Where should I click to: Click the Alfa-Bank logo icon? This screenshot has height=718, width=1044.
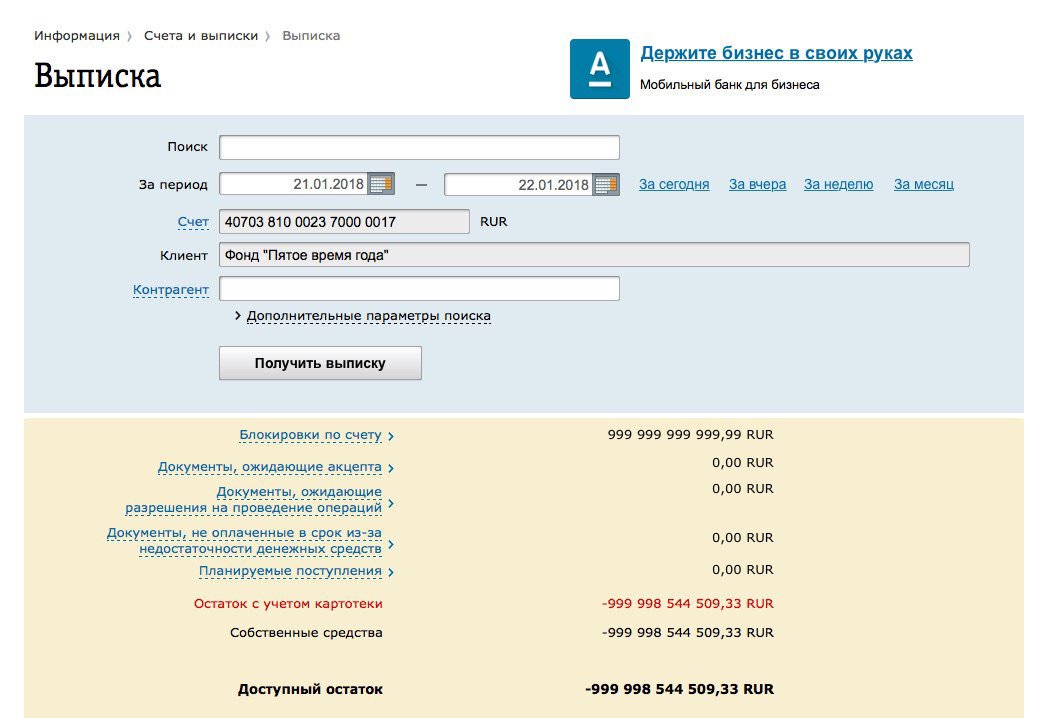click(x=599, y=69)
